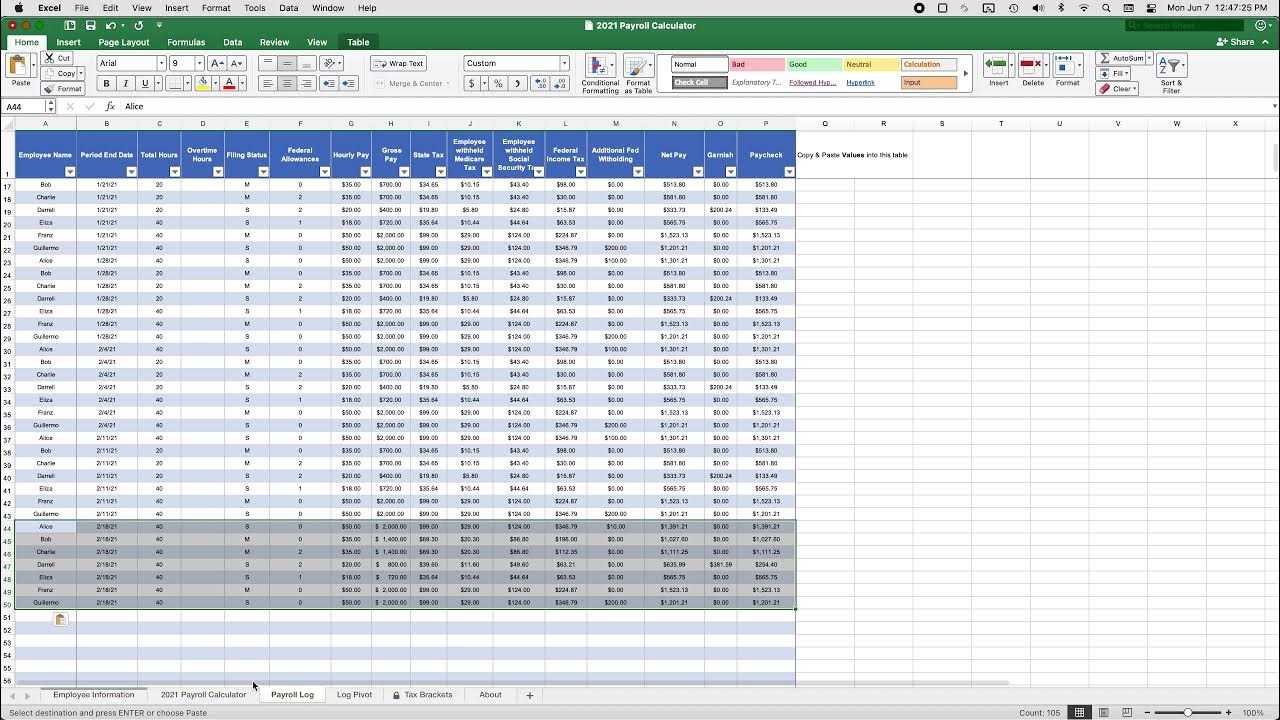Click the yellow fill color button

pyautogui.click(x=202, y=84)
